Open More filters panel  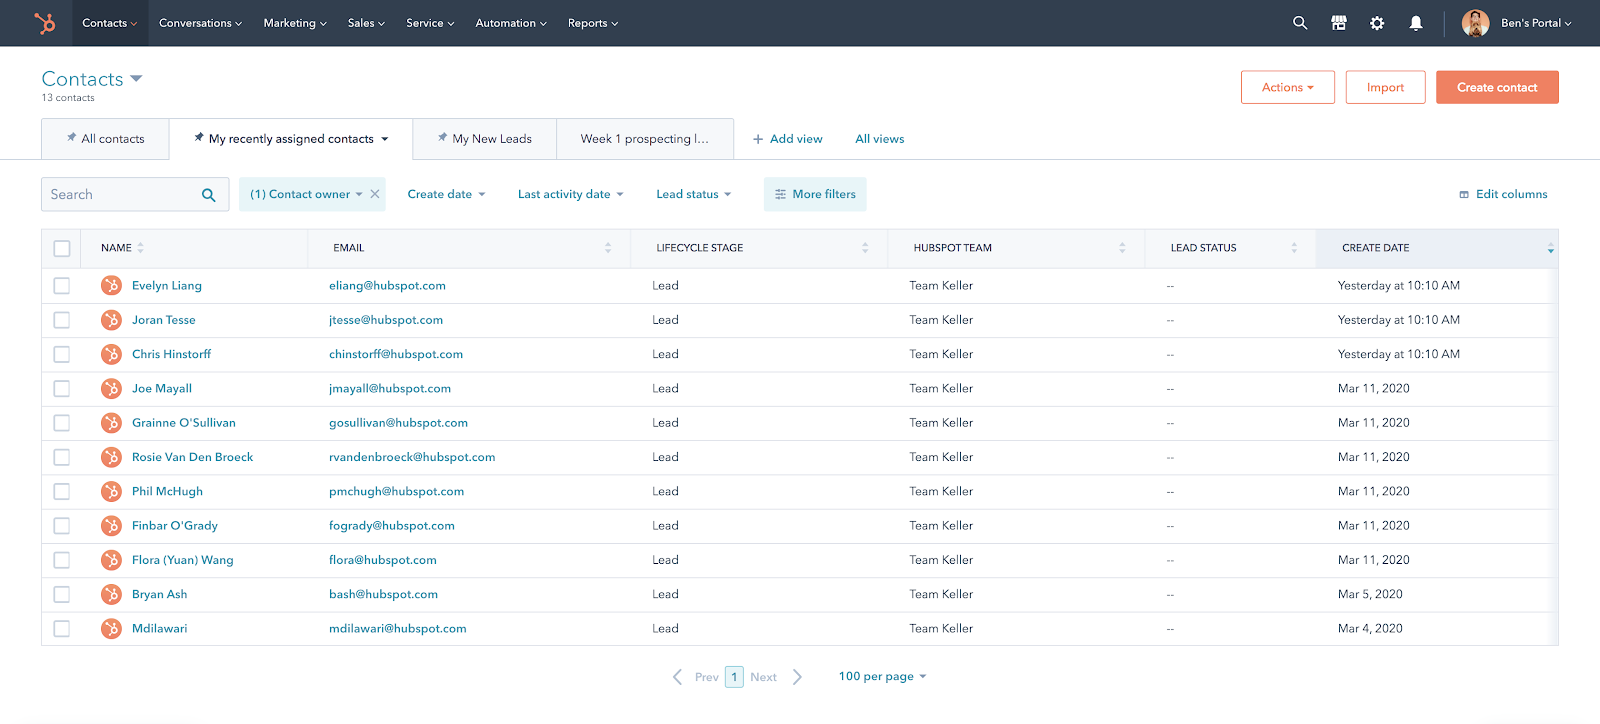pyautogui.click(x=815, y=194)
